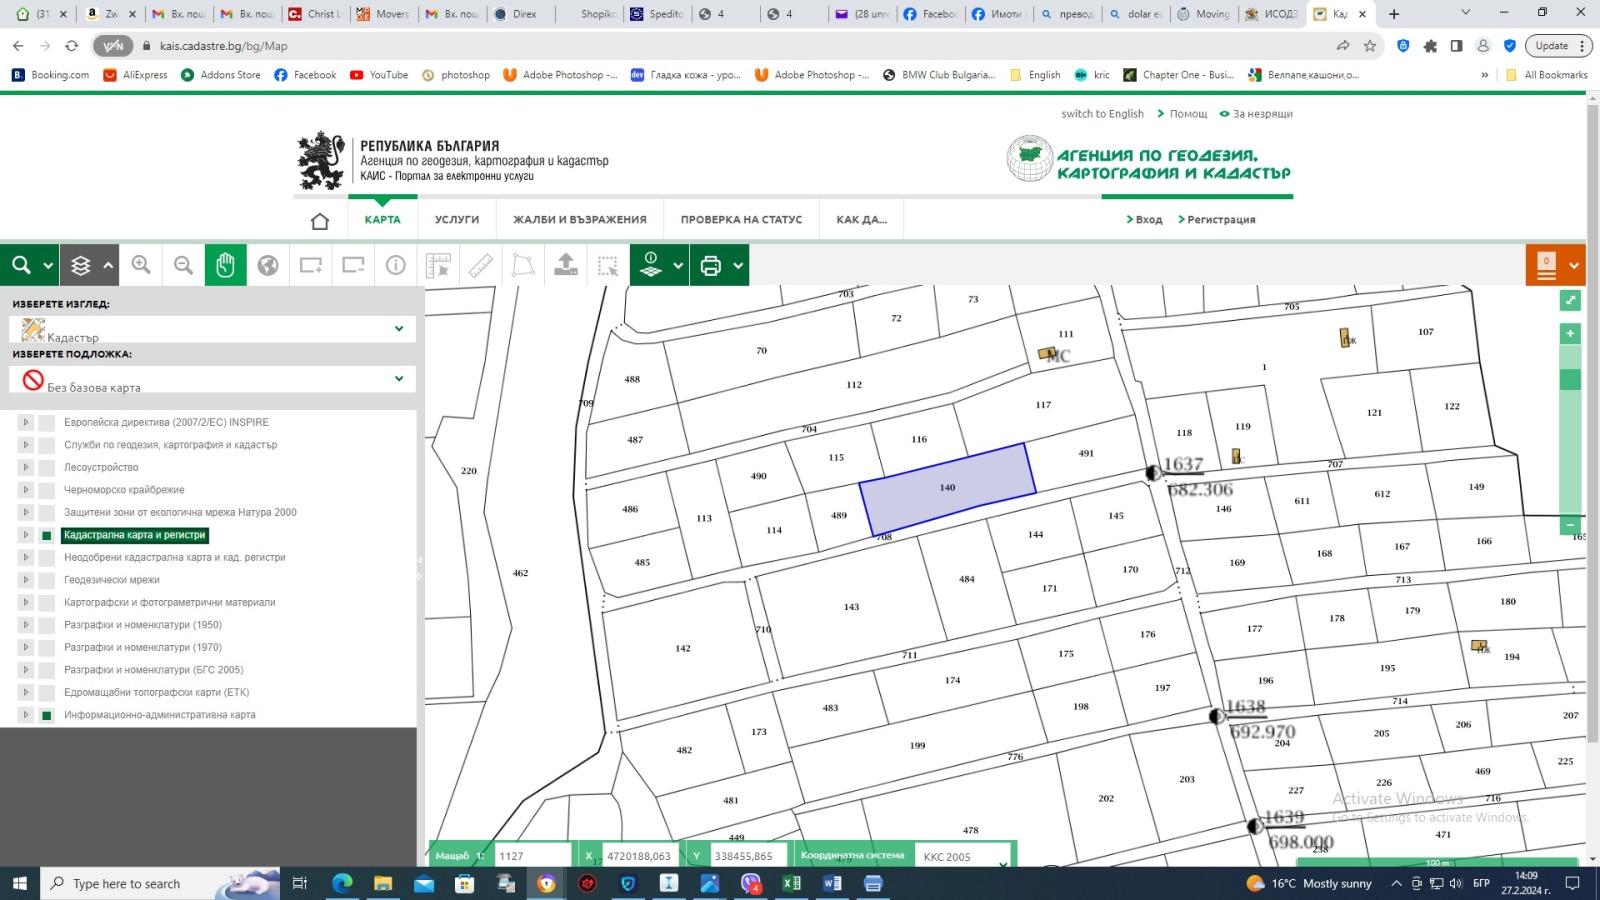The image size is (1600, 900).
Task: Click the globe full-extent tool
Action: click(x=267, y=265)
